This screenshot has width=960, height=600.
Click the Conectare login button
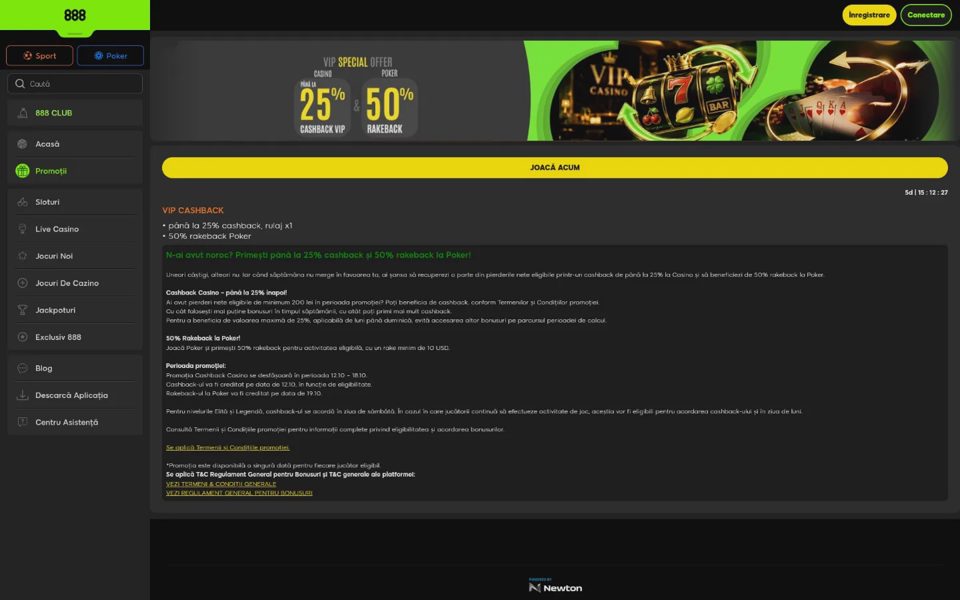click(926, 15)
